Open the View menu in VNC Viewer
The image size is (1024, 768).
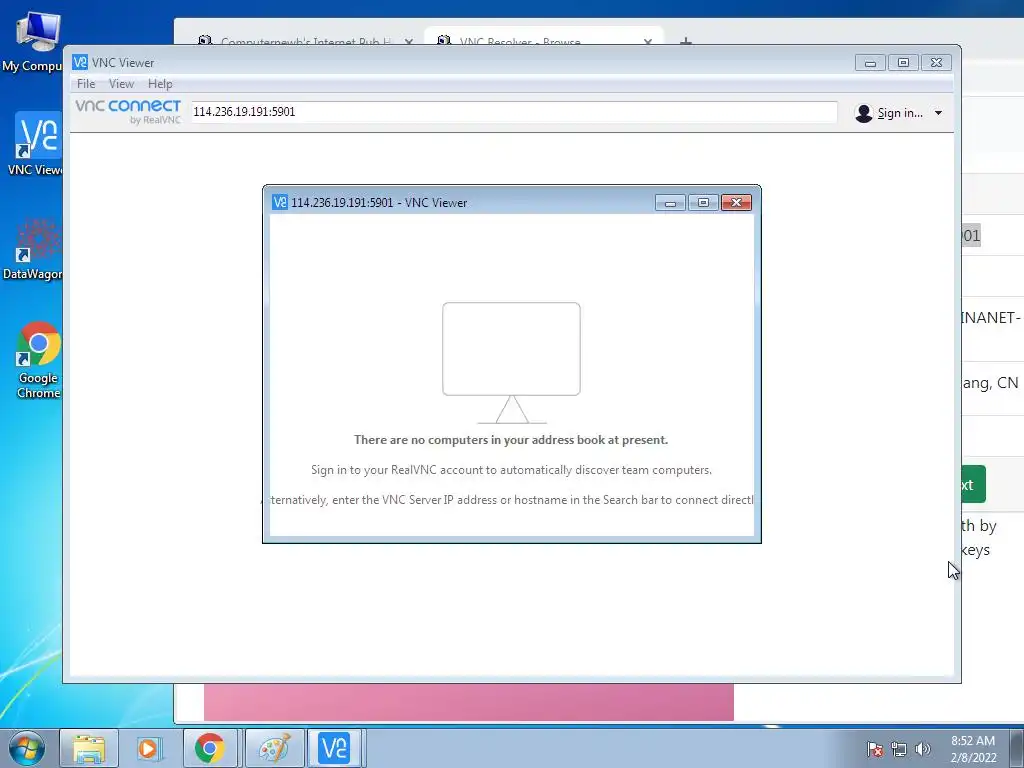121,84
